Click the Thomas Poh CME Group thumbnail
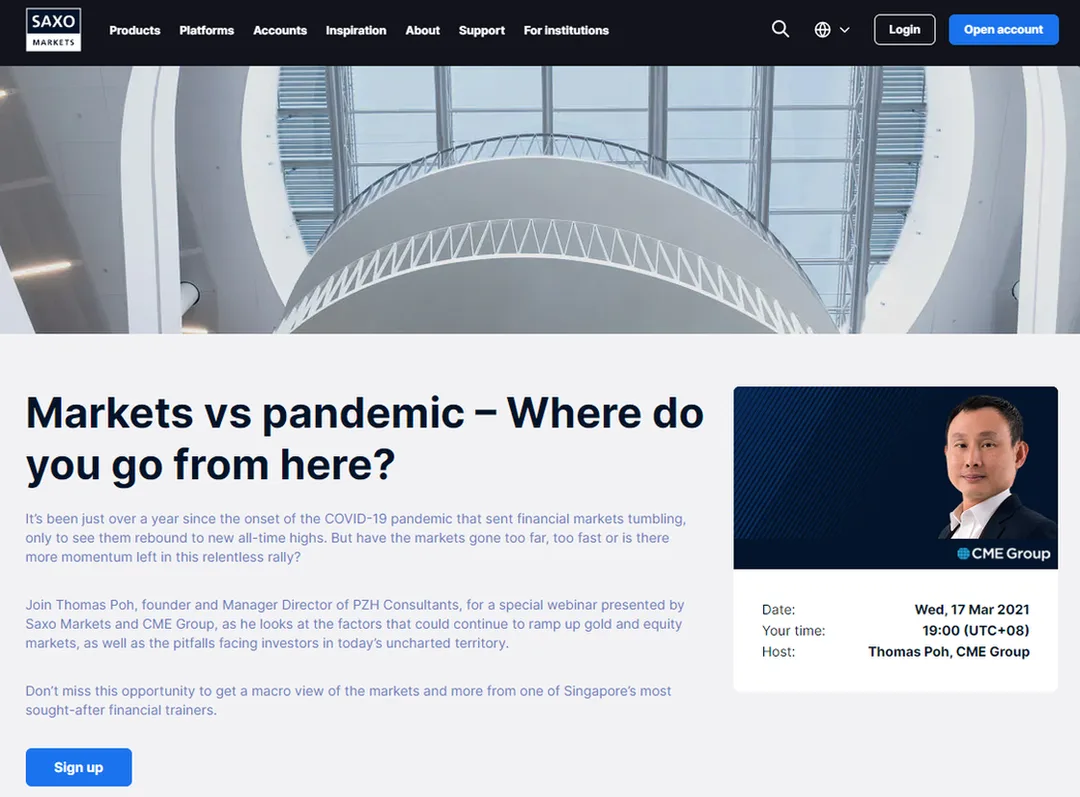Viewport: 1080px width, 797px height. [895, 477]
